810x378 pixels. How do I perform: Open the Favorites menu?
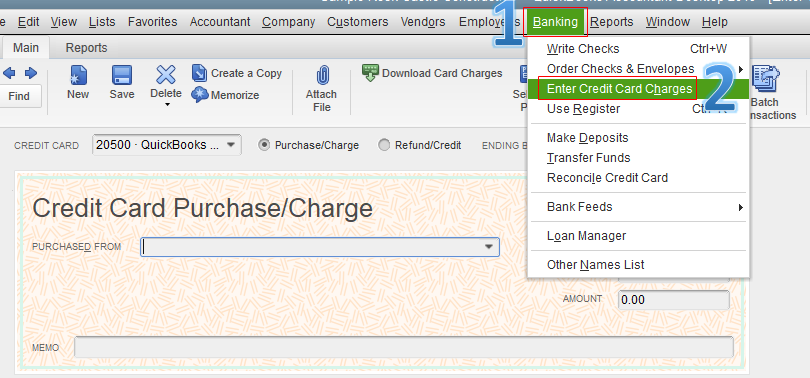click(152, 22)
